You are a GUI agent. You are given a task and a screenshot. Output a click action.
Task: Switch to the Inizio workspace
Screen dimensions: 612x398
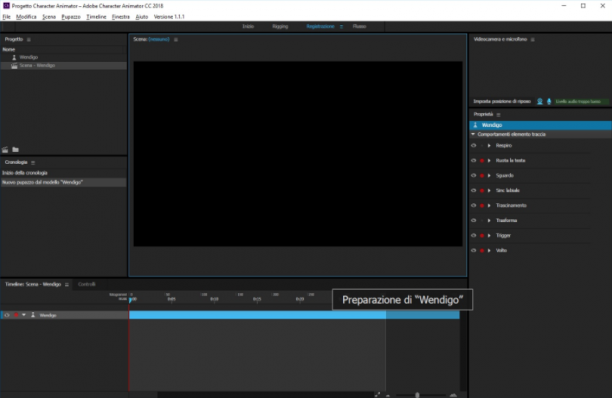click(x=248, y=27)
